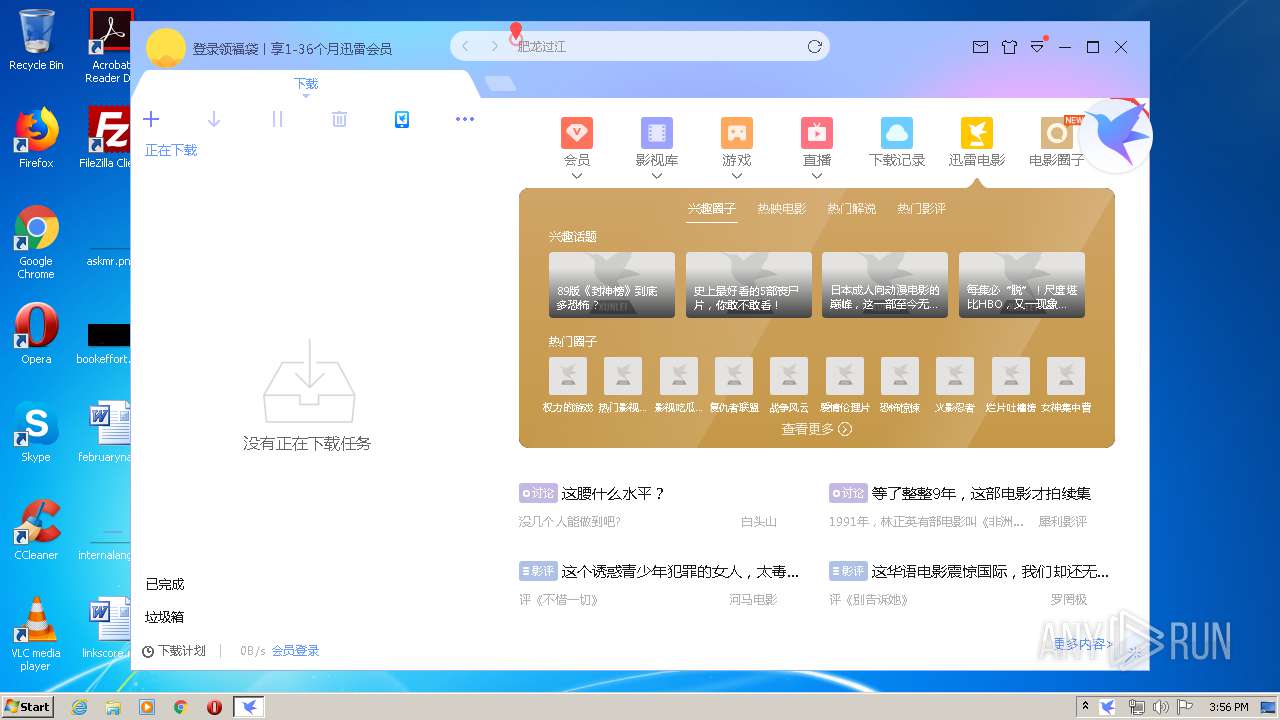
Task: Expand the chevron under 会员
Action: (x=577, y=176)
